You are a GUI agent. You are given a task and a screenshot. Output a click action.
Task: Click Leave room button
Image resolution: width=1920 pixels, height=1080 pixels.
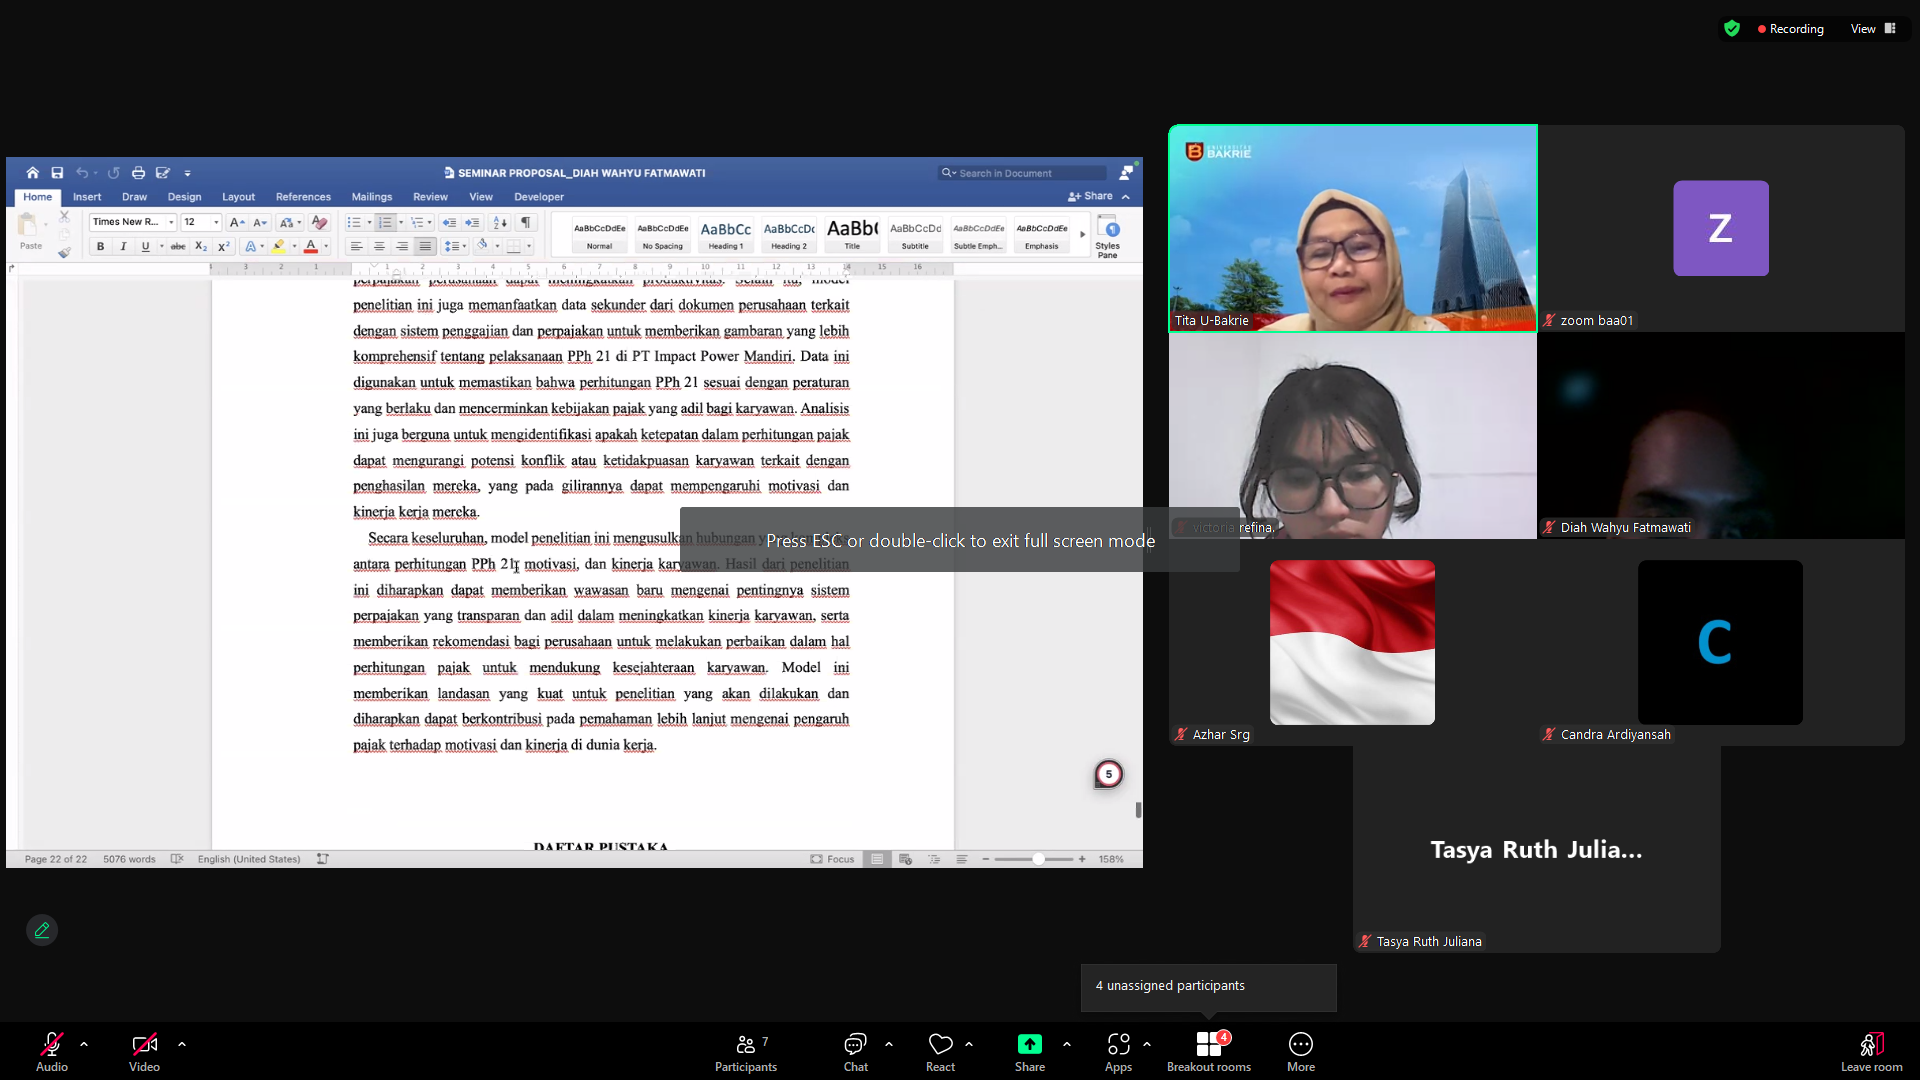tap(1871, 1052)
